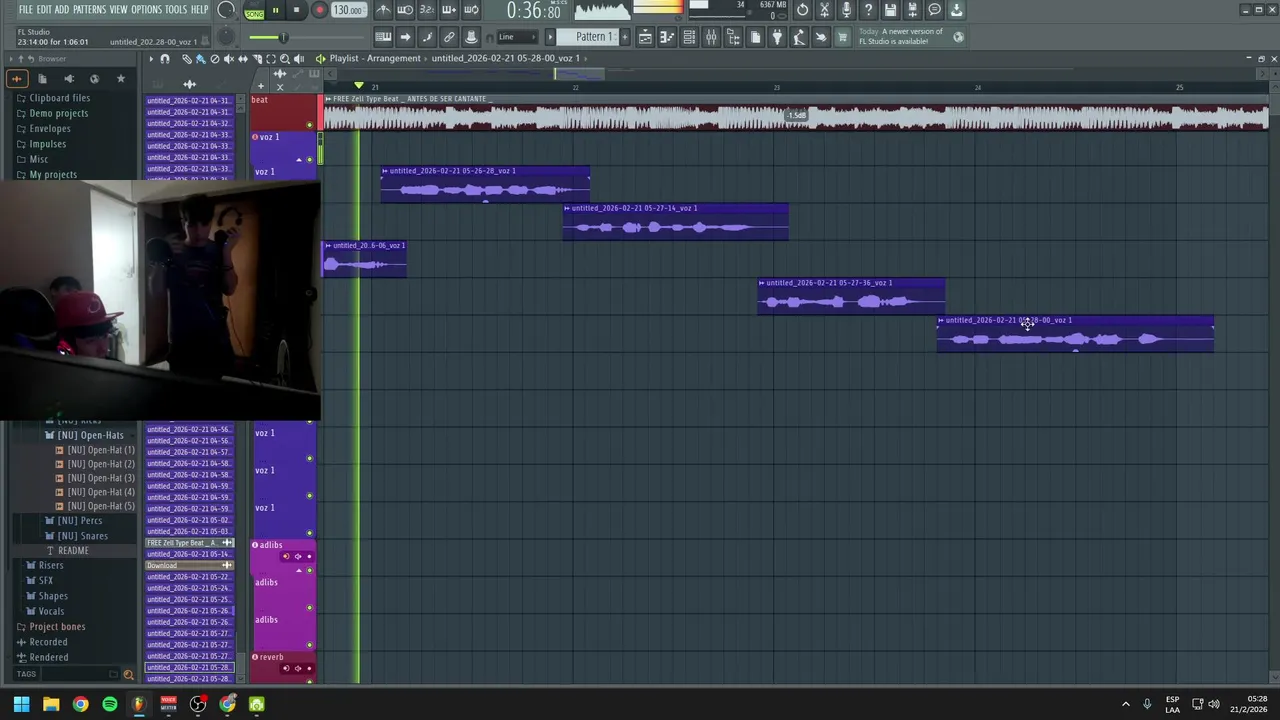Open the help question mark icon
The width and height of the screenshot is (1280, 720).
[868, 10]
